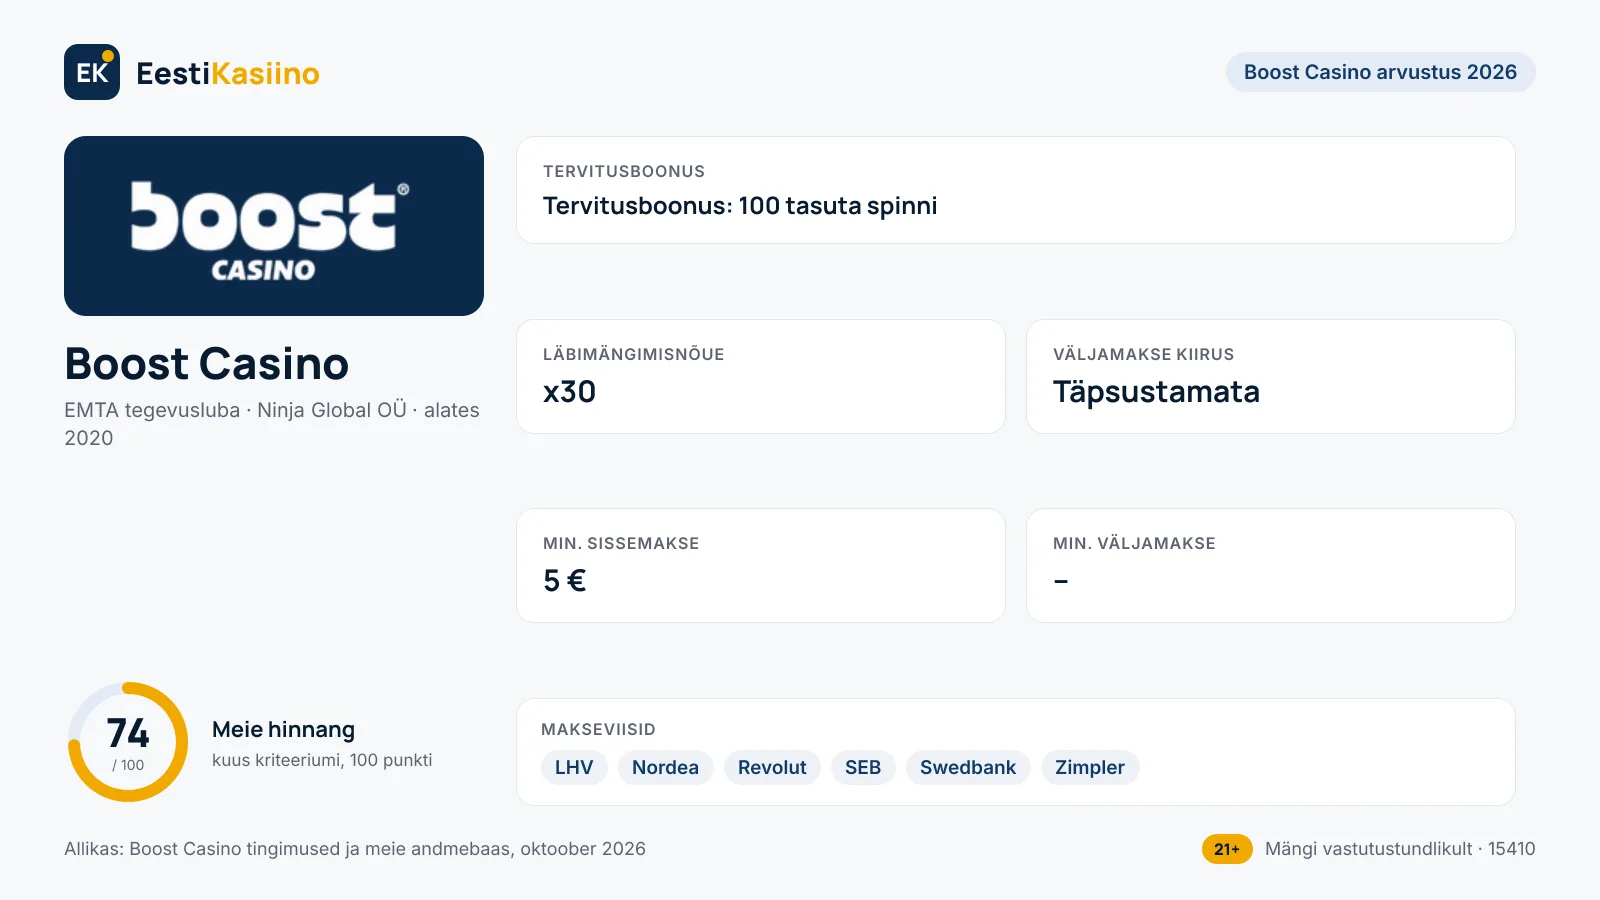Click the Swedbank payment chip

[x=968, y=767]
